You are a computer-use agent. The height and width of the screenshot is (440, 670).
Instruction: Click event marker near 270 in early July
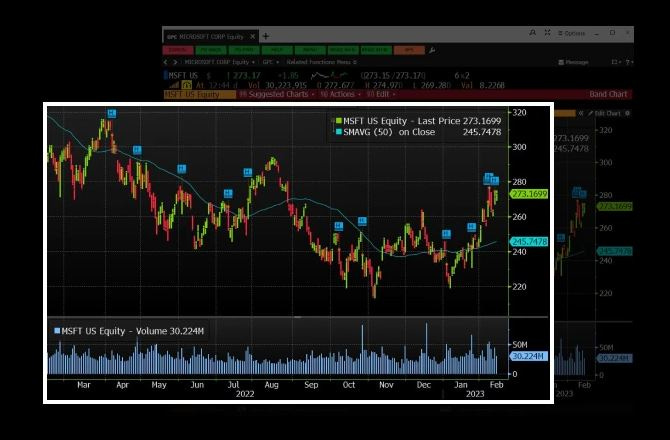click(228, 194)
